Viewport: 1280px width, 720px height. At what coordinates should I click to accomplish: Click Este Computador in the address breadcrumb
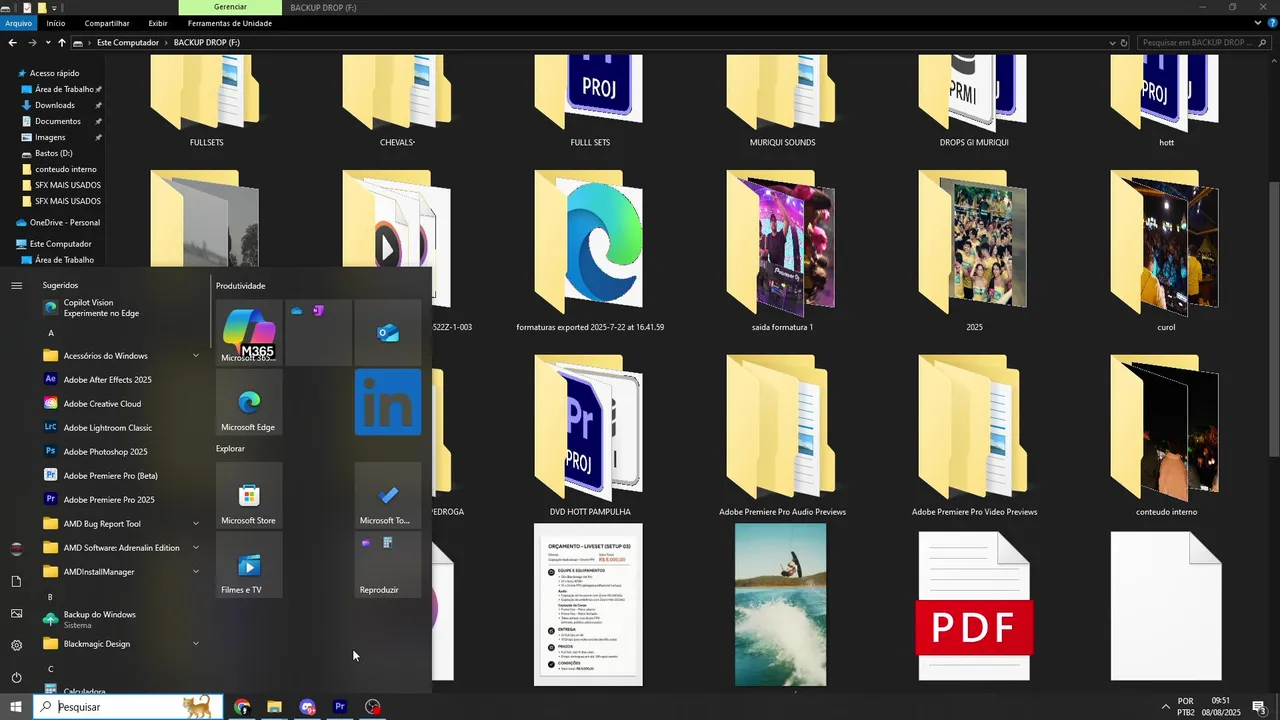pos(128,43)
